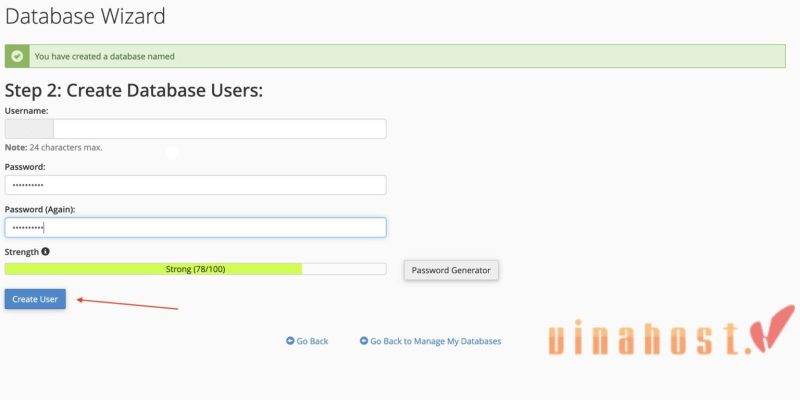Click the Step 2: Create Database Users heading

pyautogui.click(x=134, y=91)
